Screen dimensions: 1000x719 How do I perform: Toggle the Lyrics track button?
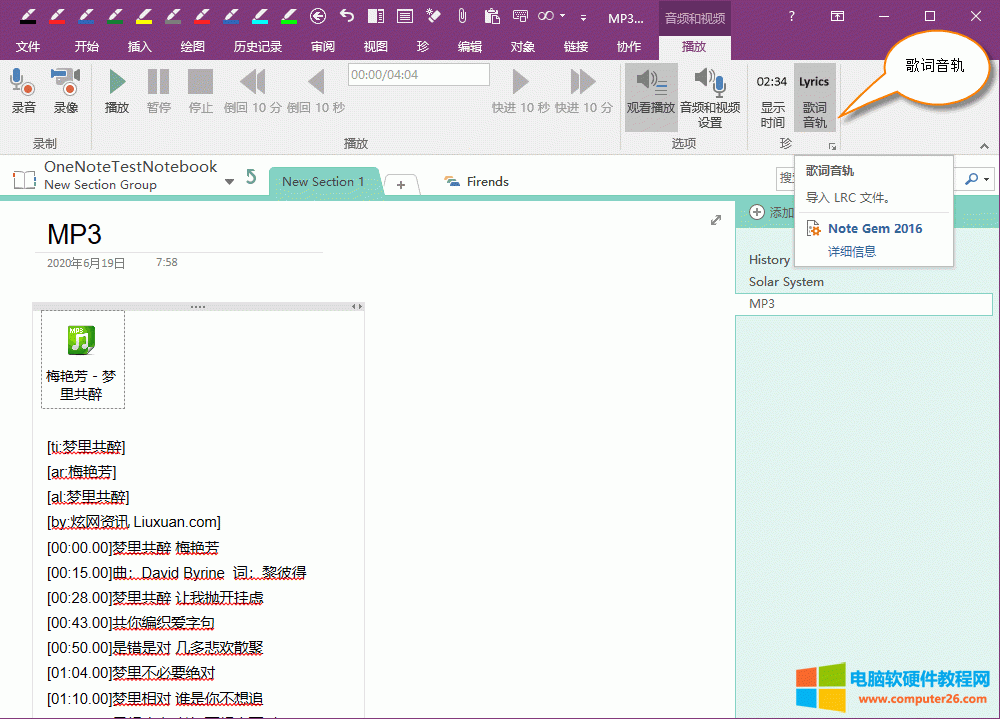[814, 95]
